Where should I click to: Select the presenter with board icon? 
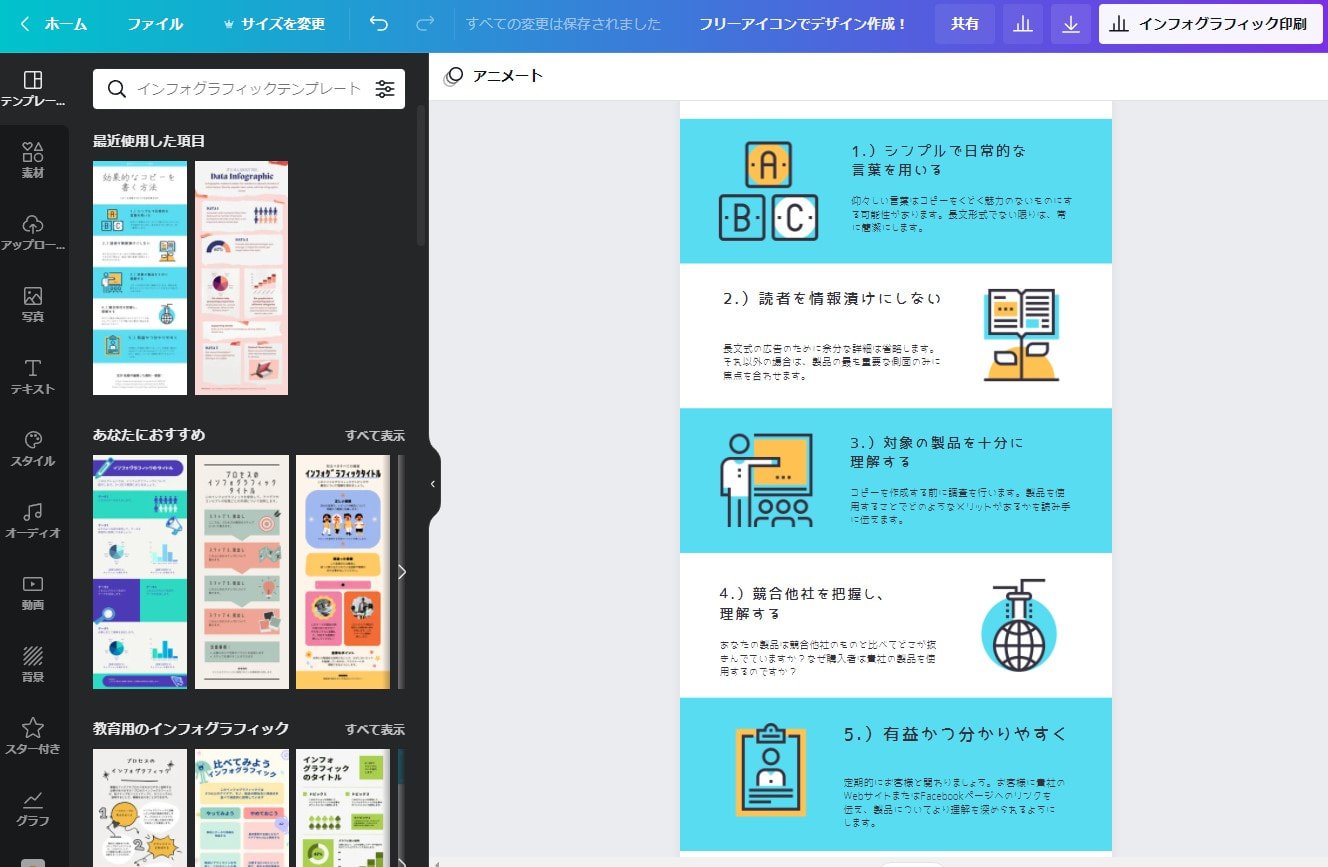pyautogui.click(x=767, y=480)
